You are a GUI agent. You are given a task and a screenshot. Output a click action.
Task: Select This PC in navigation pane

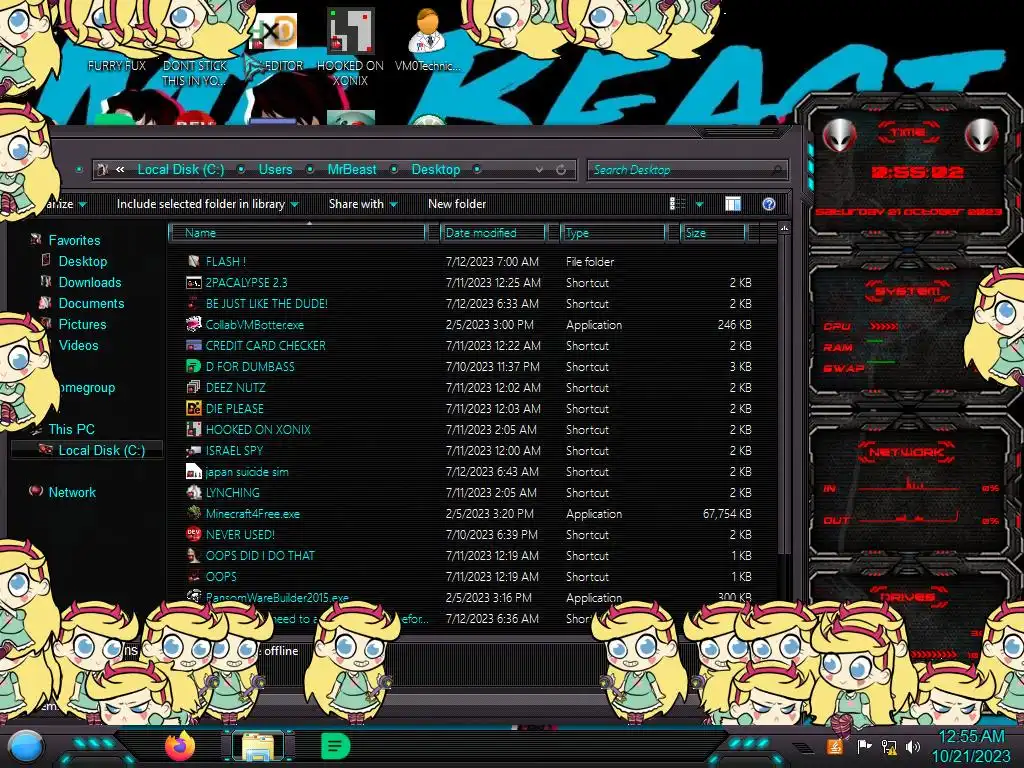pyautogui.click(x=71, y=429)
